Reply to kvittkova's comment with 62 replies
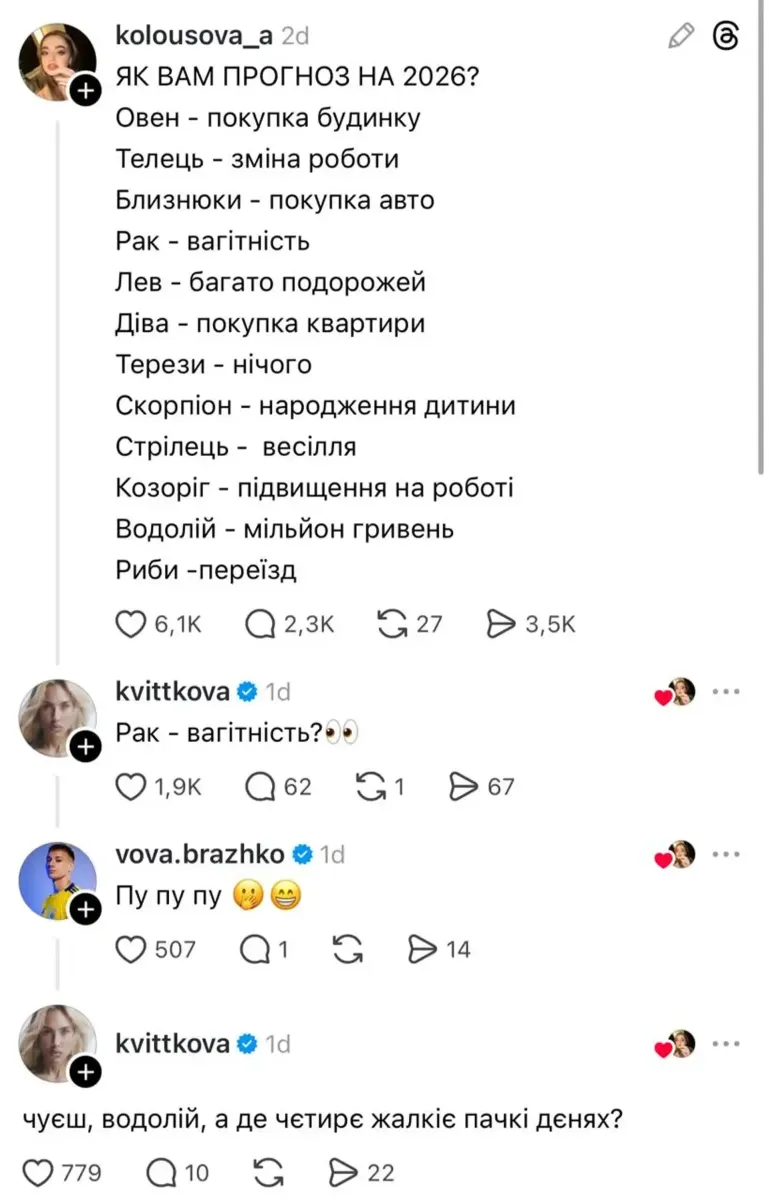 (260, 787)
